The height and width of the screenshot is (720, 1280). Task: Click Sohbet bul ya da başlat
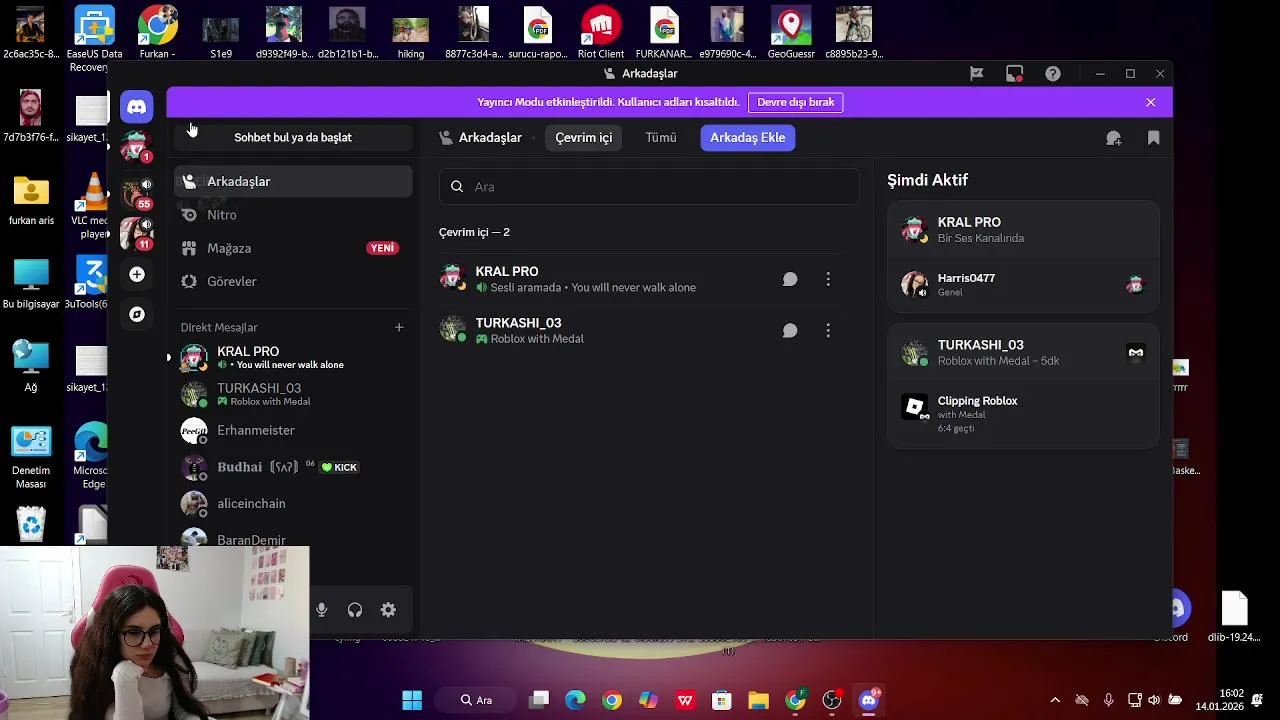[293, 138]
